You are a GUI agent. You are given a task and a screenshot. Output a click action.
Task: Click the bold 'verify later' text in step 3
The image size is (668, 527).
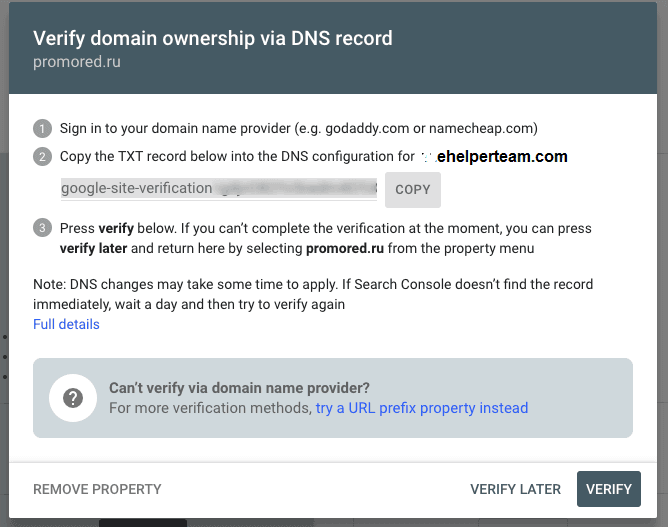point(93,248)
